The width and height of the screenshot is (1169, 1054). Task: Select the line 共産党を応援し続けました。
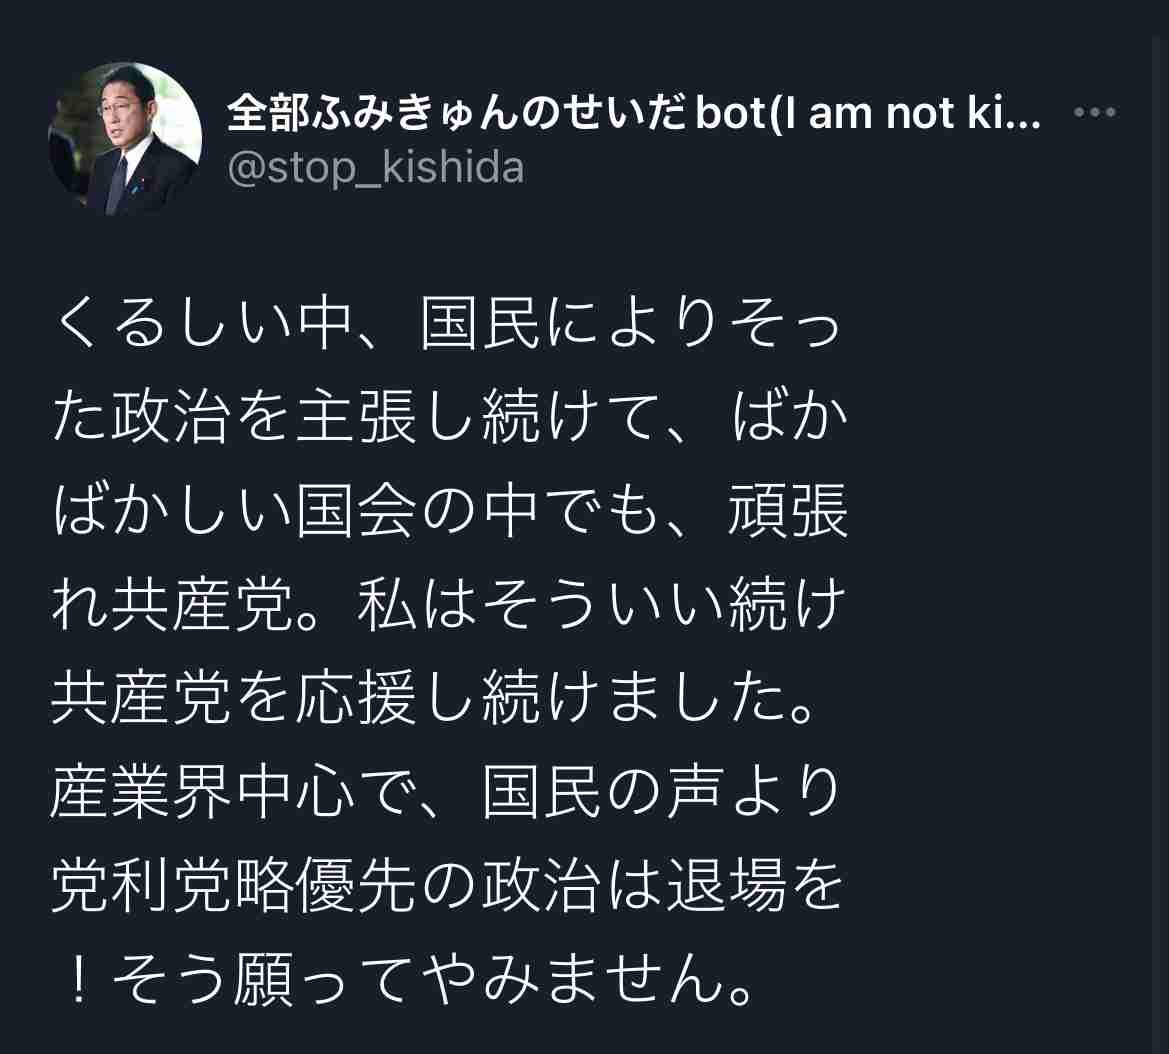pyautogui.click(x=433, y=698)
